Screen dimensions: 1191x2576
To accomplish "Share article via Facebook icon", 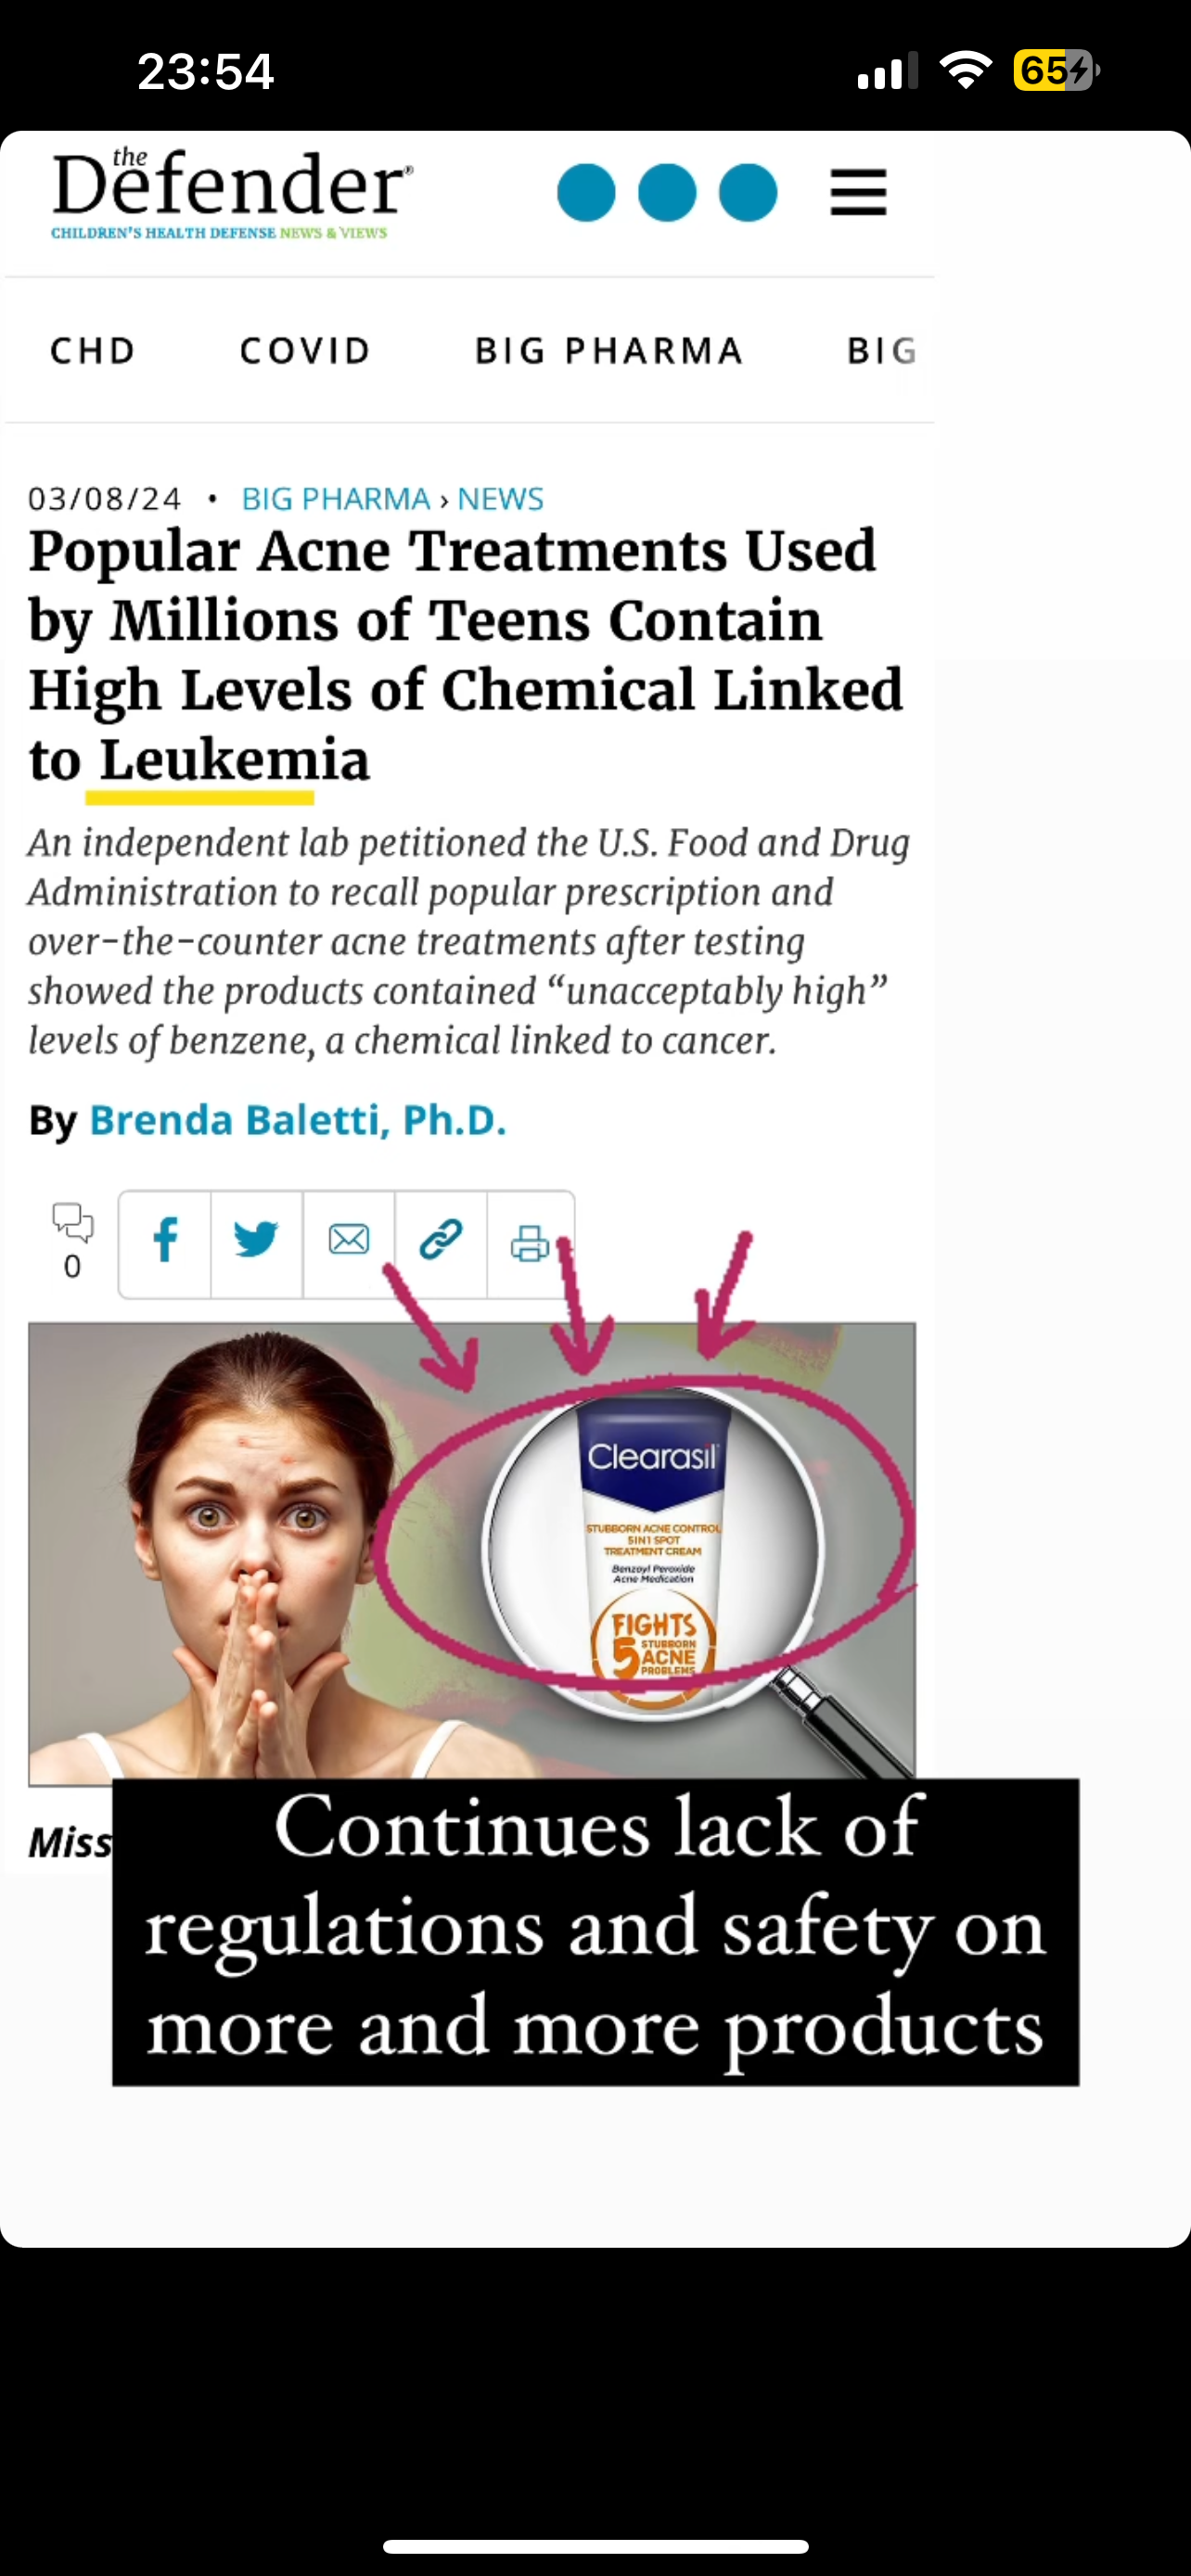I will click(165, 1243).
